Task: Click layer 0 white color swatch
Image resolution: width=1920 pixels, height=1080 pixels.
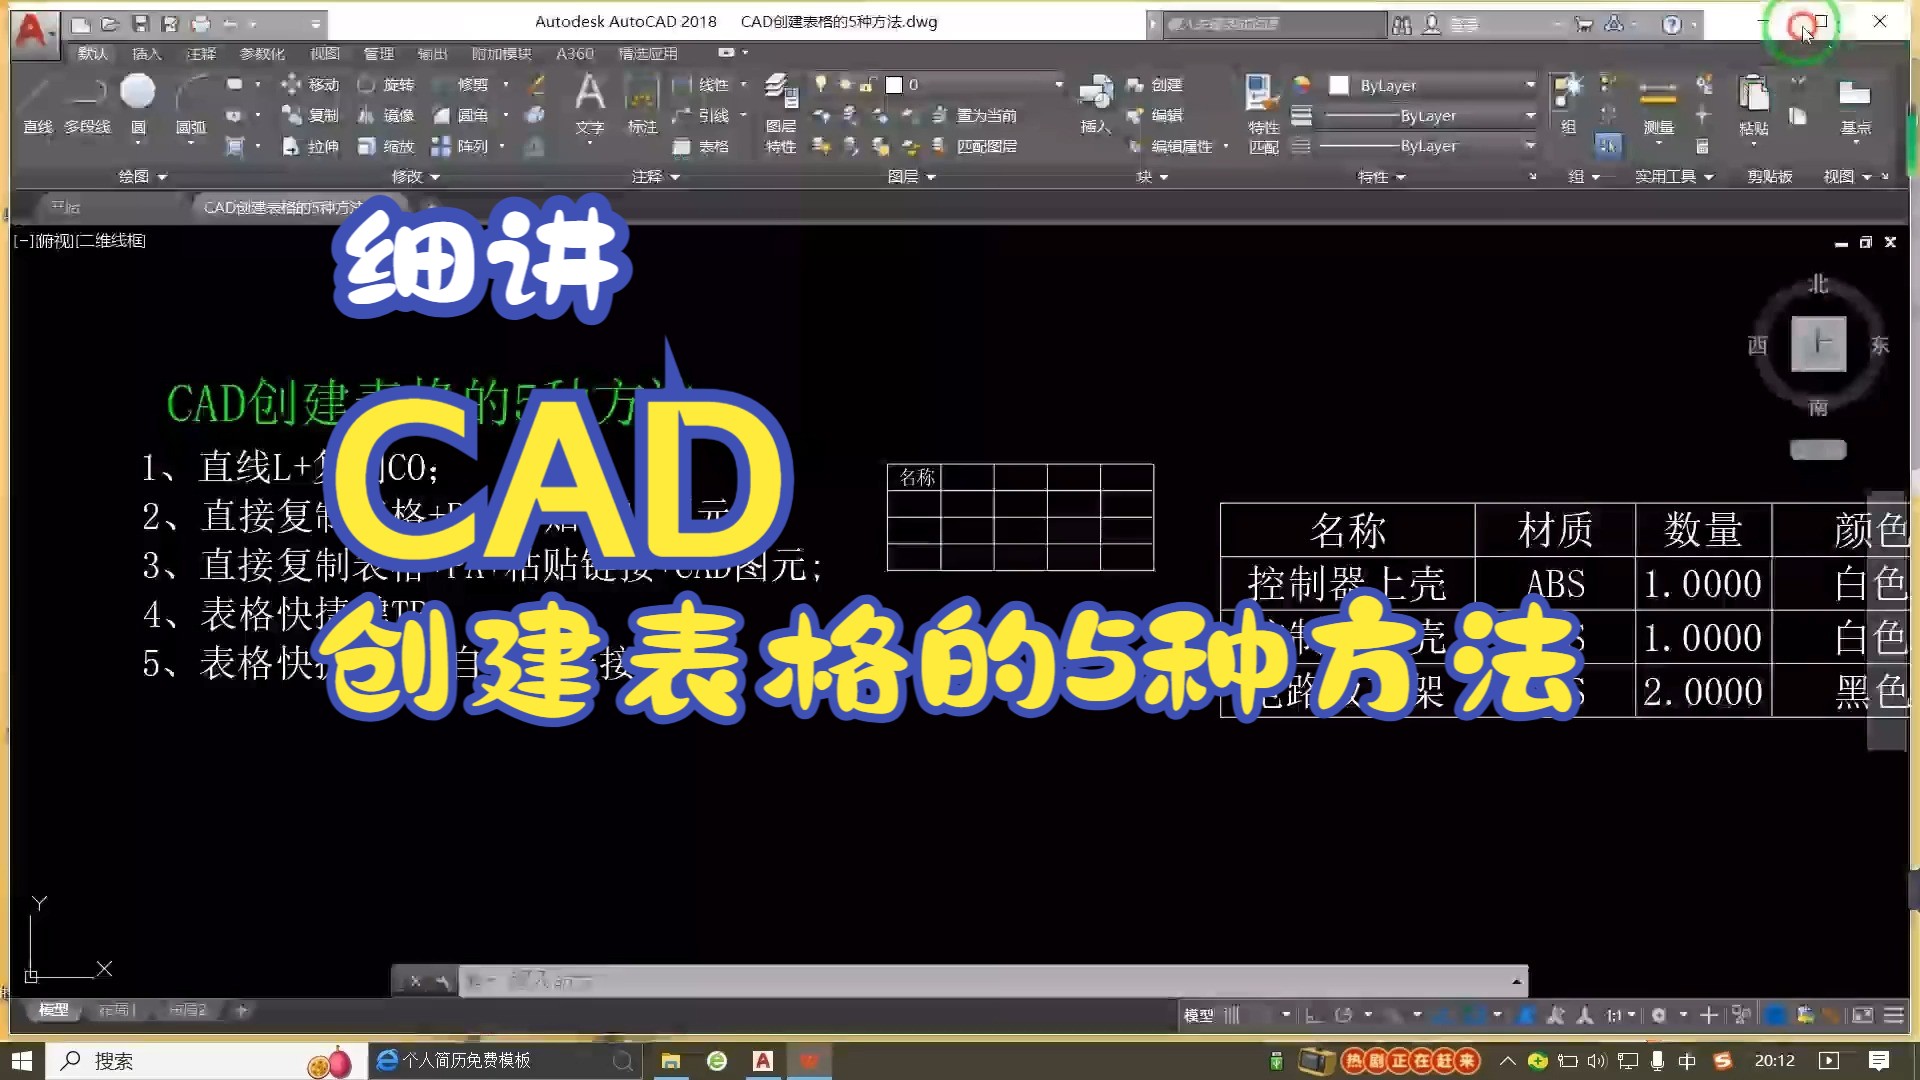Action: [894, 85]
